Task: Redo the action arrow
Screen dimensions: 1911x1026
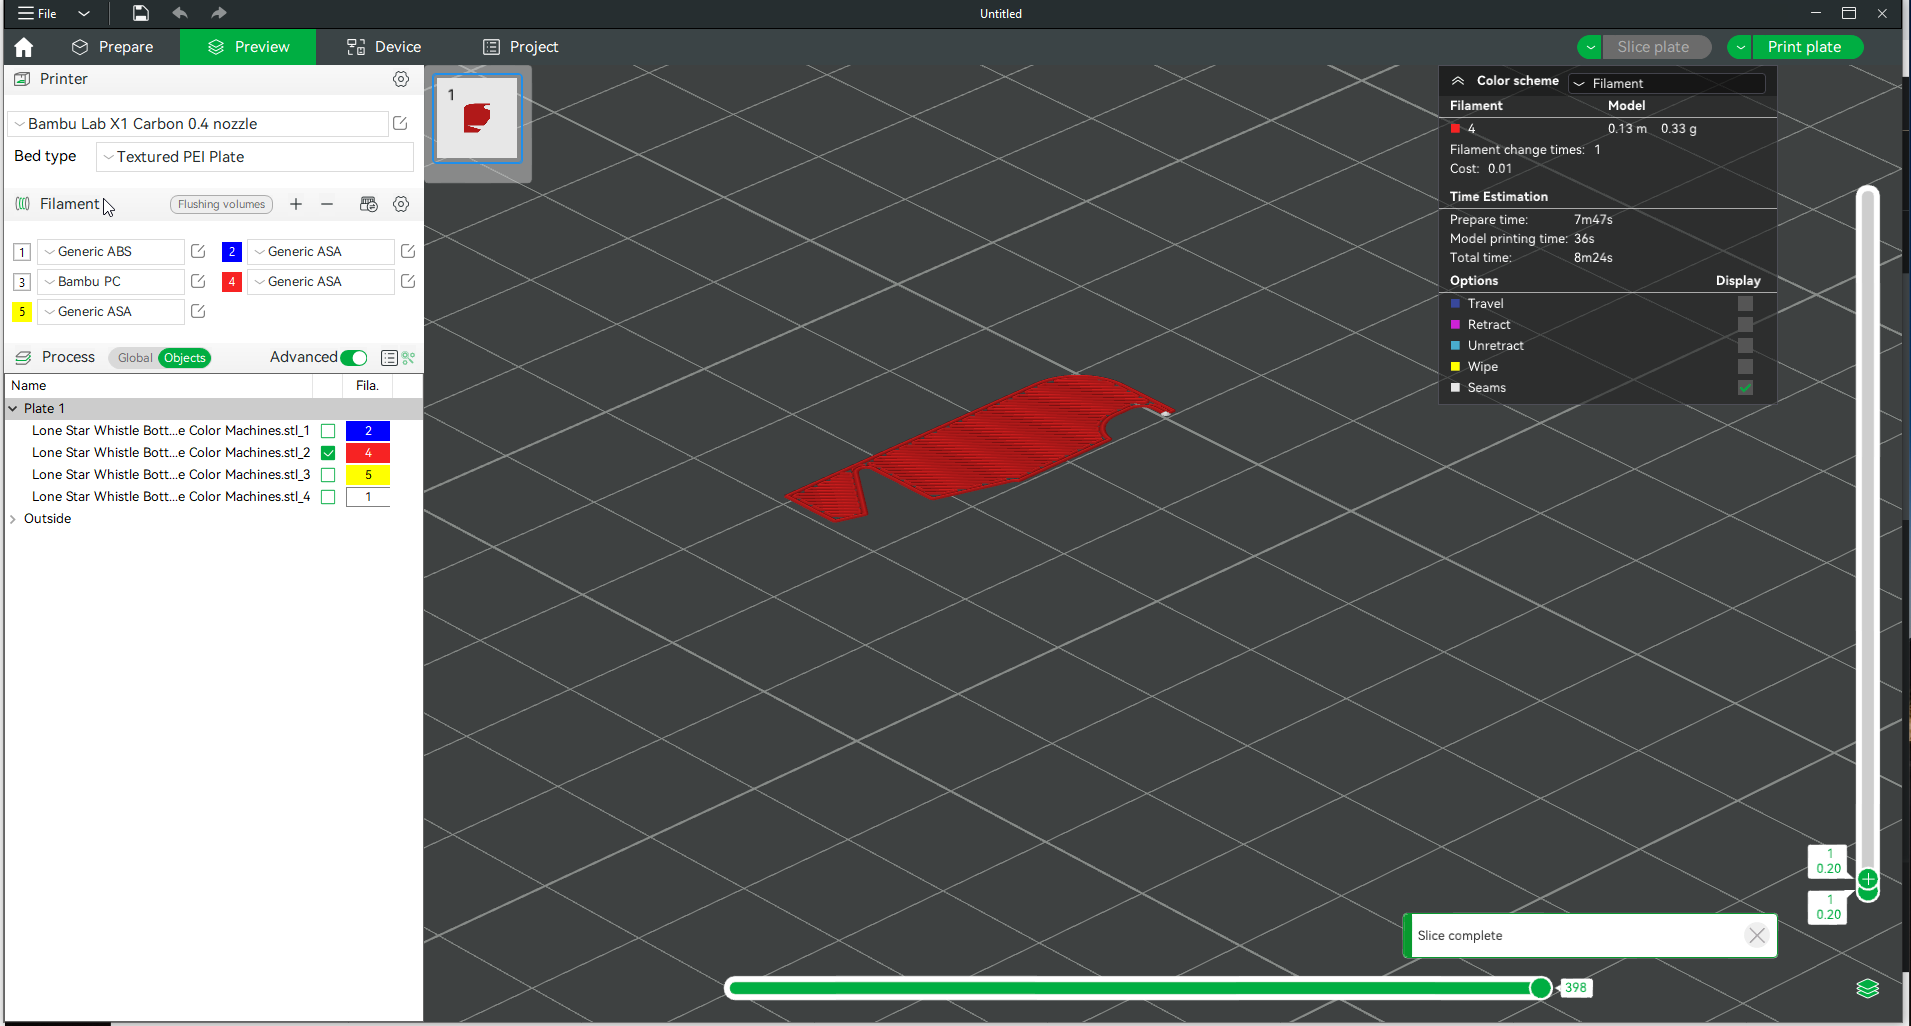Action: tap(219, 13)
